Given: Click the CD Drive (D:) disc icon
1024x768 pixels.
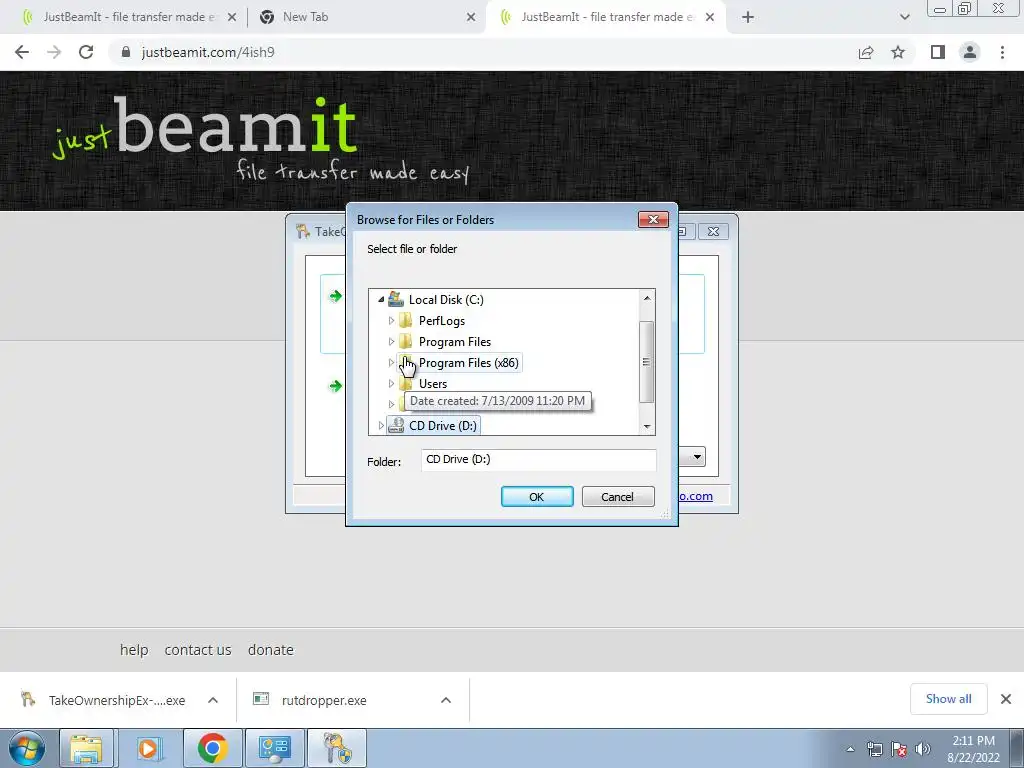Looking at the screenshot, I should tap(396, 425).
